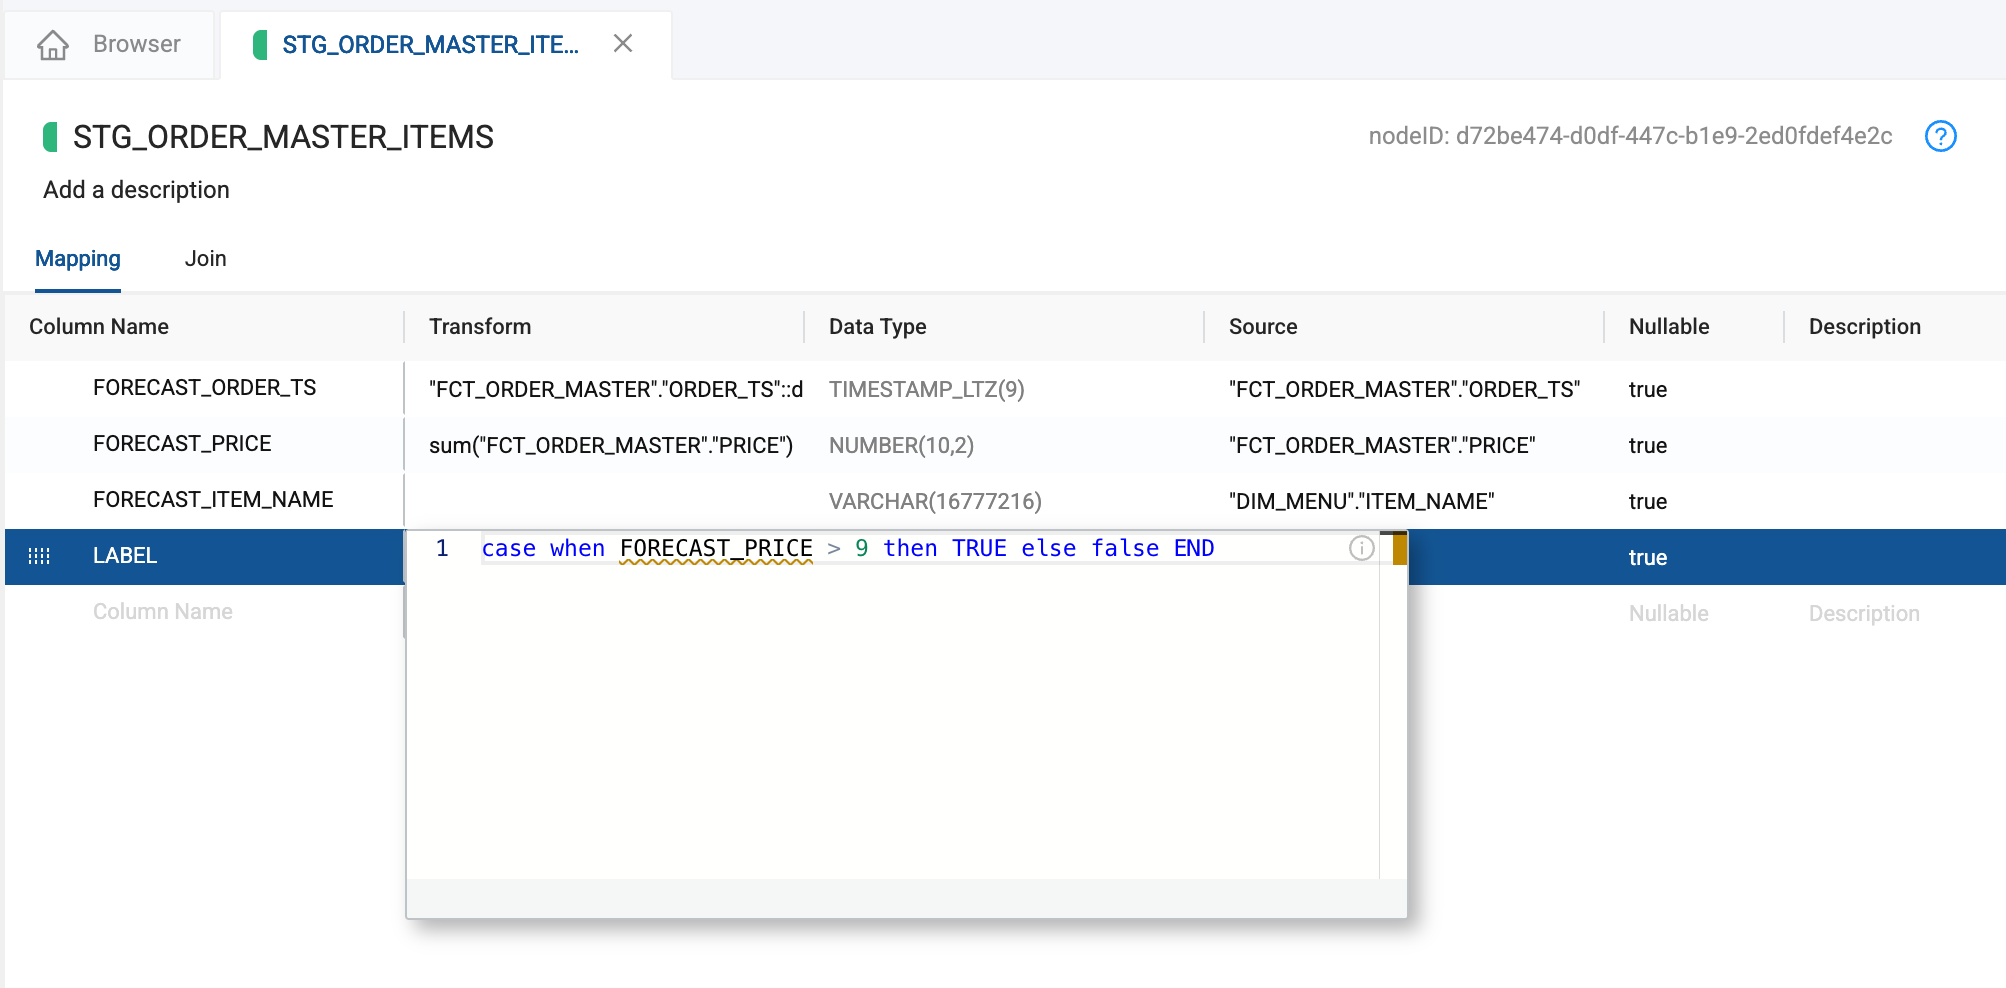Click the 'false' keyword in the editor
2006x988 pixels.
coord(1125,549)
